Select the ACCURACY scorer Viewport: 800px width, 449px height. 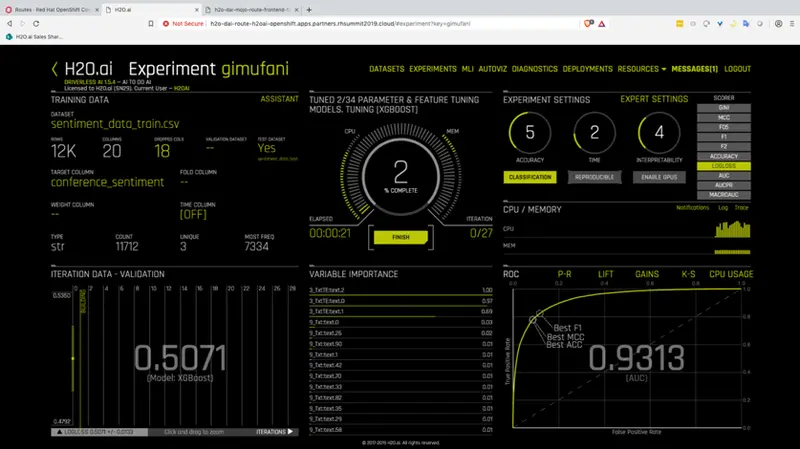(723, 156)
